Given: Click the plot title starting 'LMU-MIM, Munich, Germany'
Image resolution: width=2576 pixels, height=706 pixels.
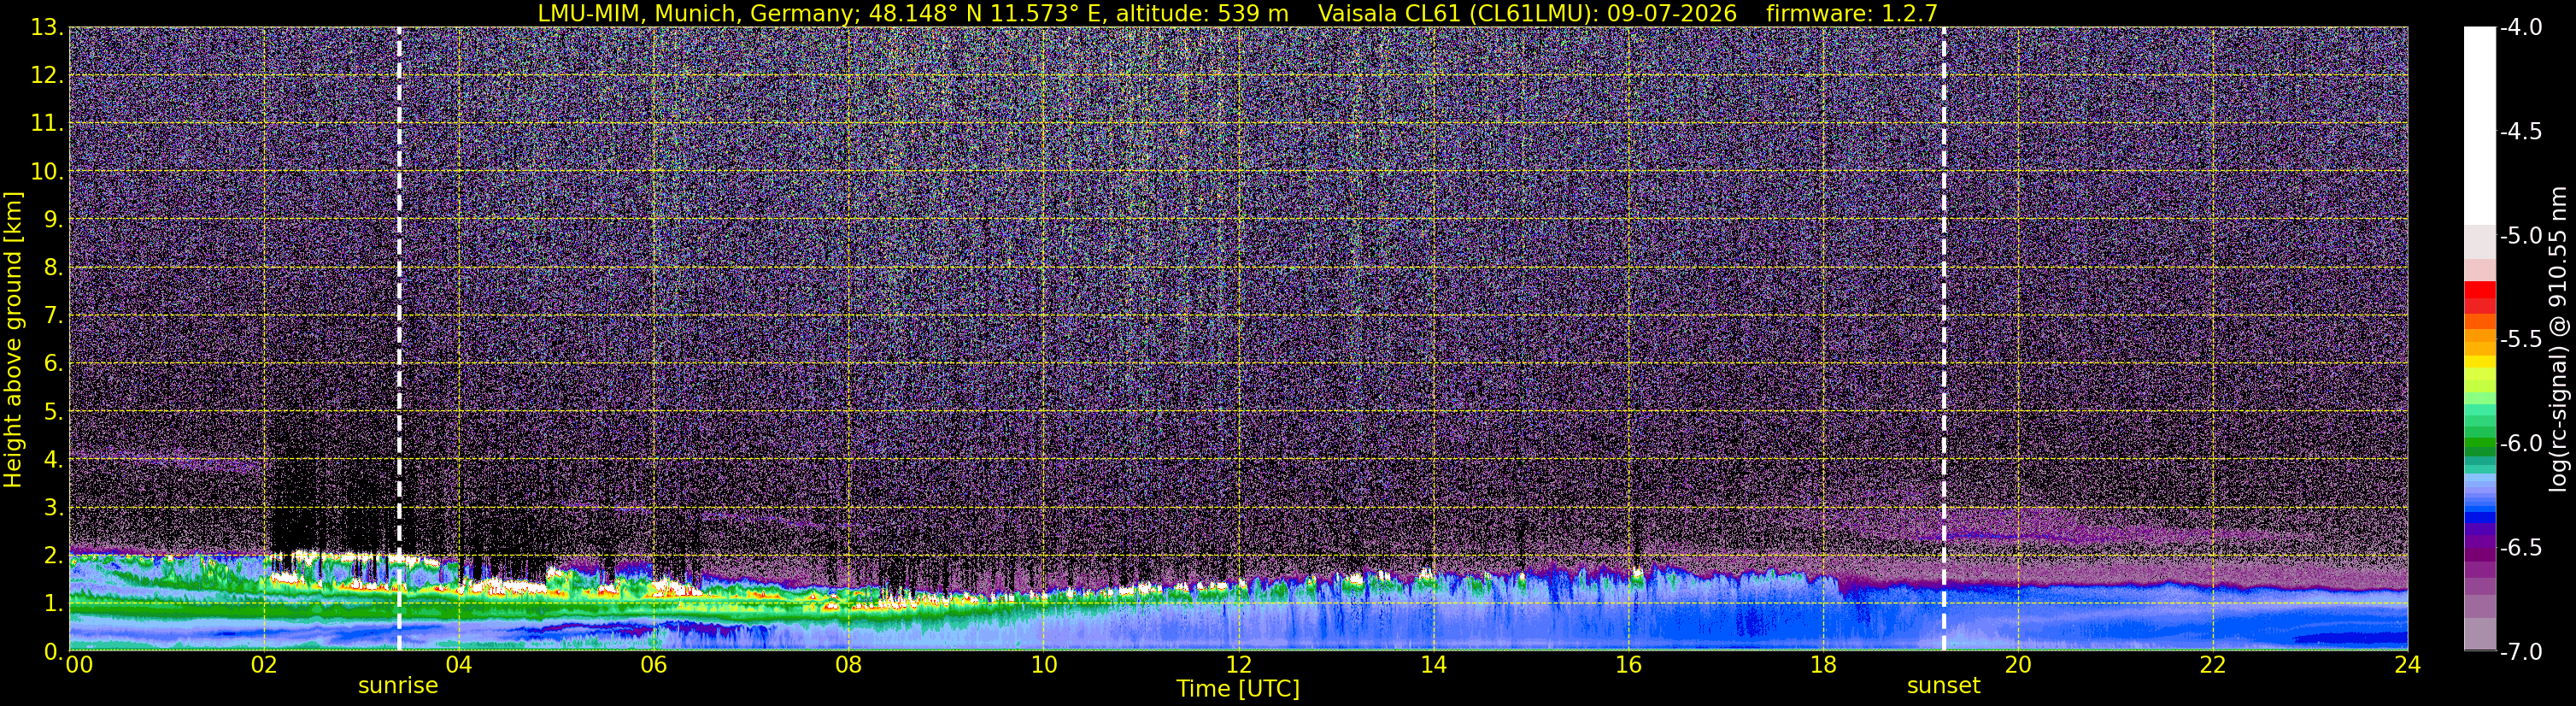Looking at the screenshot, I should [x=1238, y=13].
